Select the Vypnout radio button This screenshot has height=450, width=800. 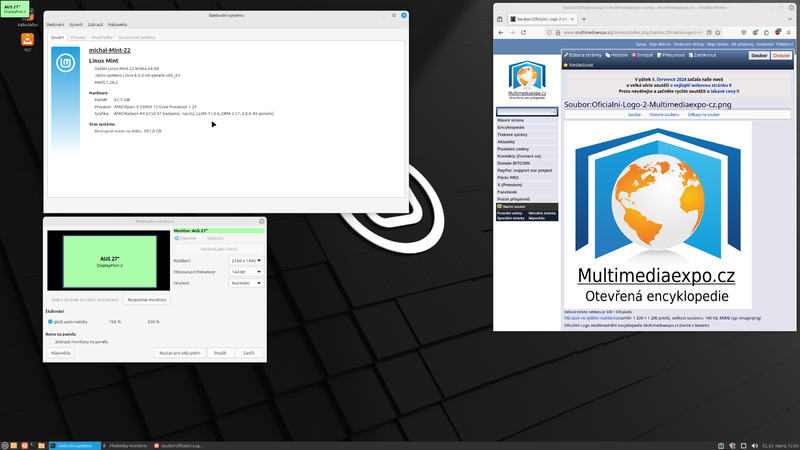tap(206, 238)
